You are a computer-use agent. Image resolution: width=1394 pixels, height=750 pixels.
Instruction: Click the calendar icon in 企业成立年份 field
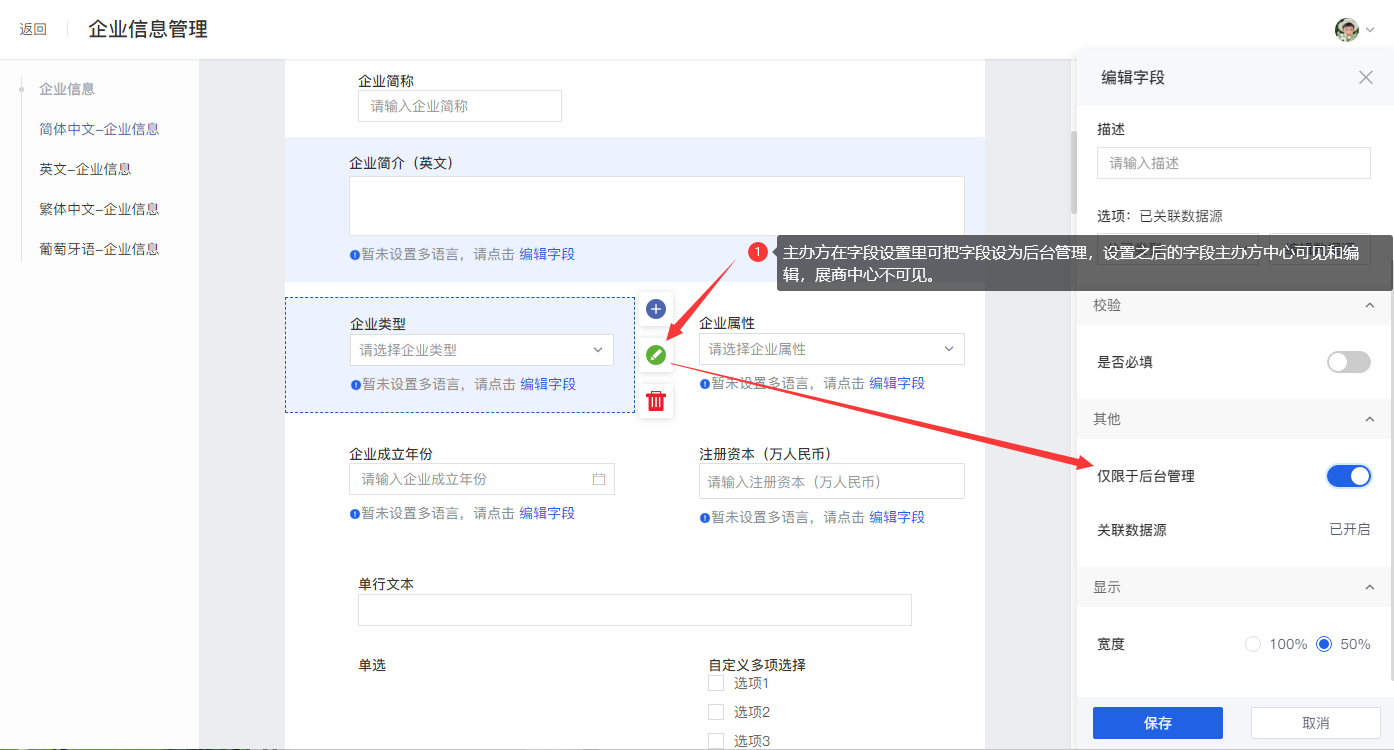click(599, 479)
